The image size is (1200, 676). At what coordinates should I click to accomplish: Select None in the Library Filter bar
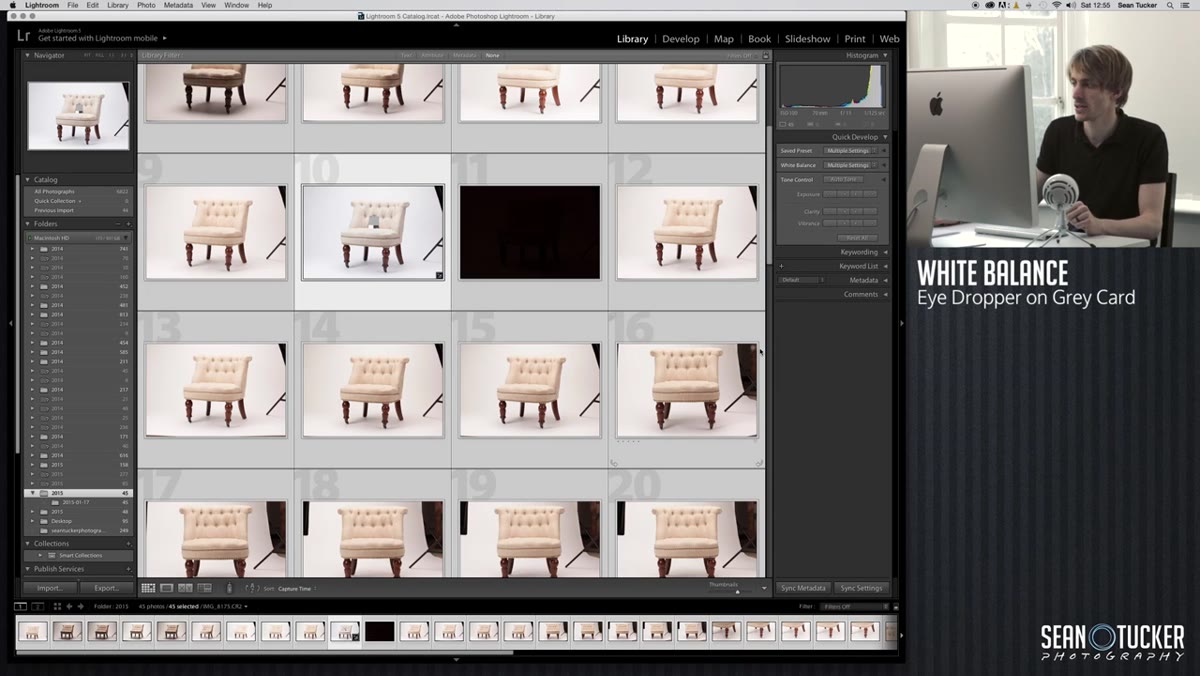tap(492, 55)
